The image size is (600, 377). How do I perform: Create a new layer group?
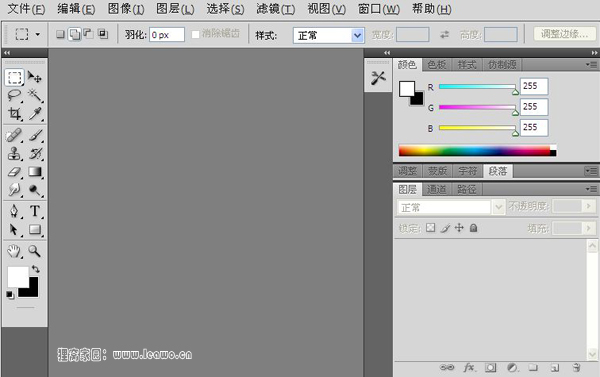pyautogui.click(x=533, y=368)
